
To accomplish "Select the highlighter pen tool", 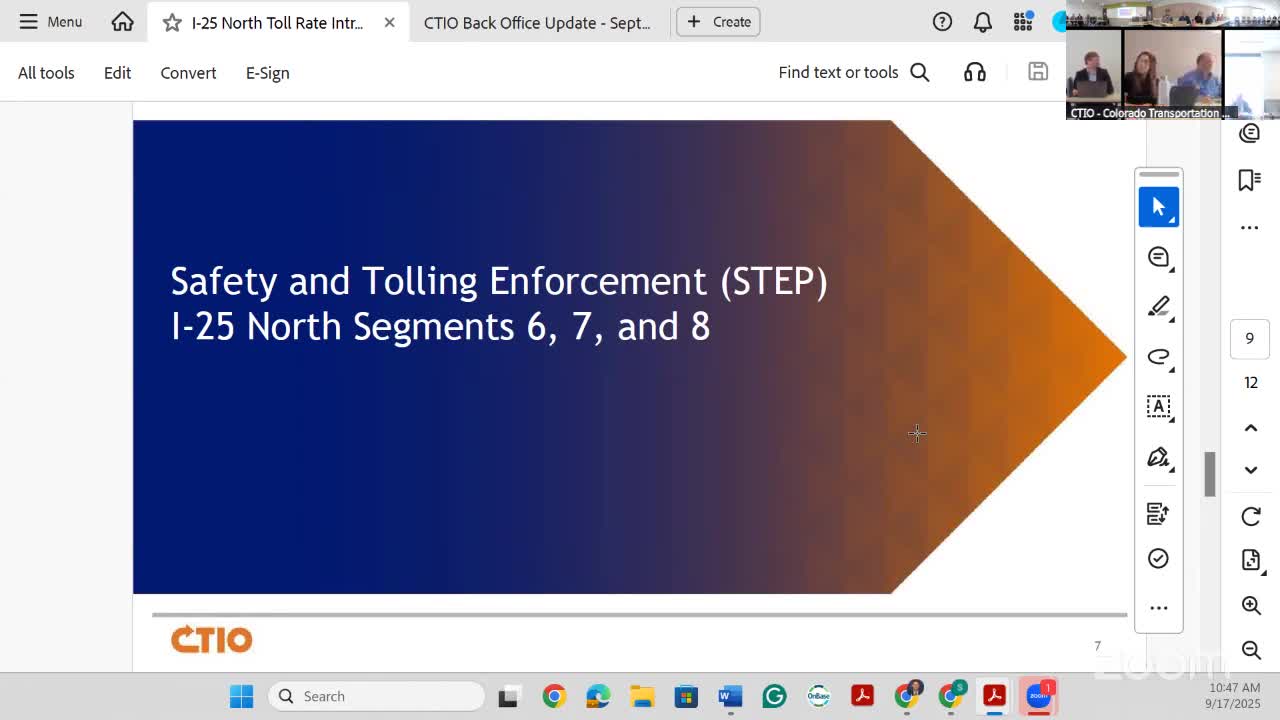I will pos(1158,307).
